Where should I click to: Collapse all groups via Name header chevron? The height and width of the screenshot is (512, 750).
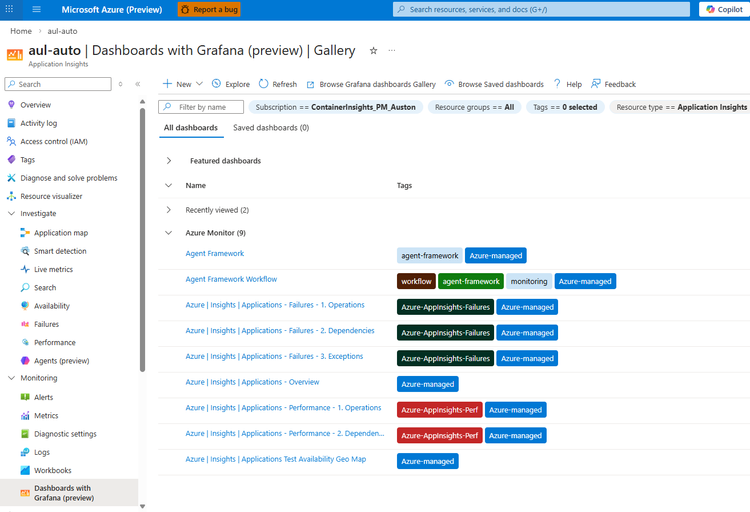point(169,185)
